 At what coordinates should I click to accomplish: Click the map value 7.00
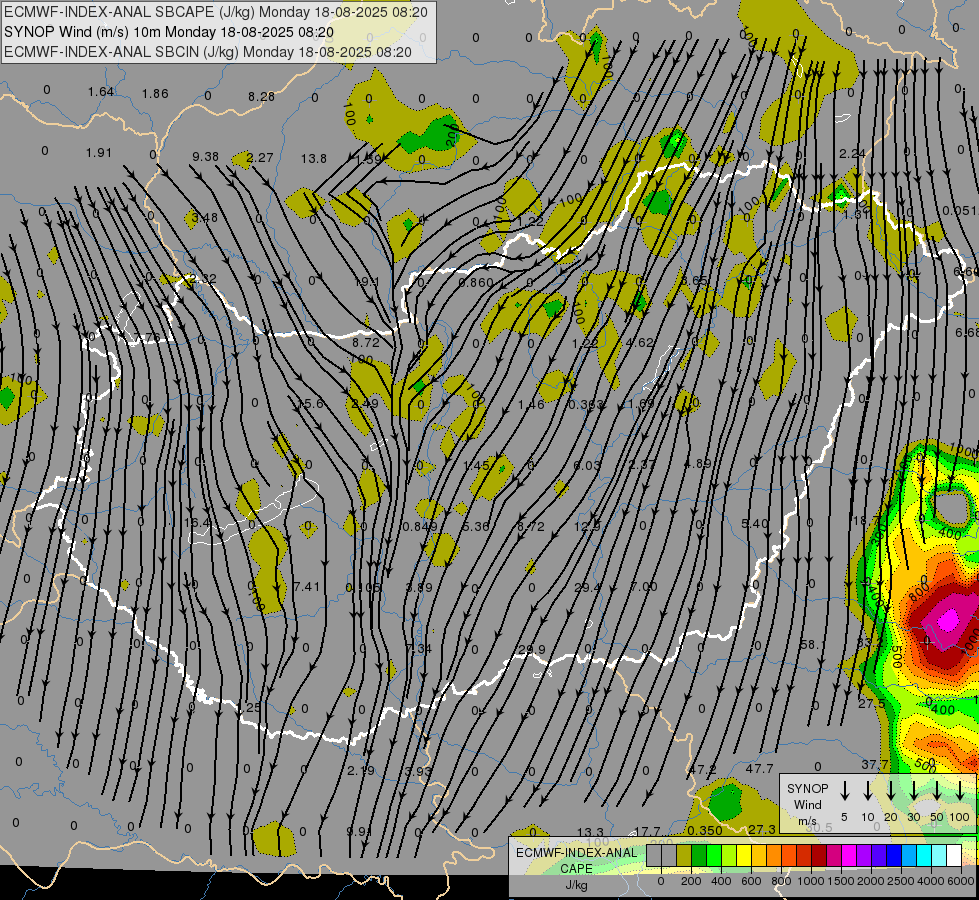[643, 586]
